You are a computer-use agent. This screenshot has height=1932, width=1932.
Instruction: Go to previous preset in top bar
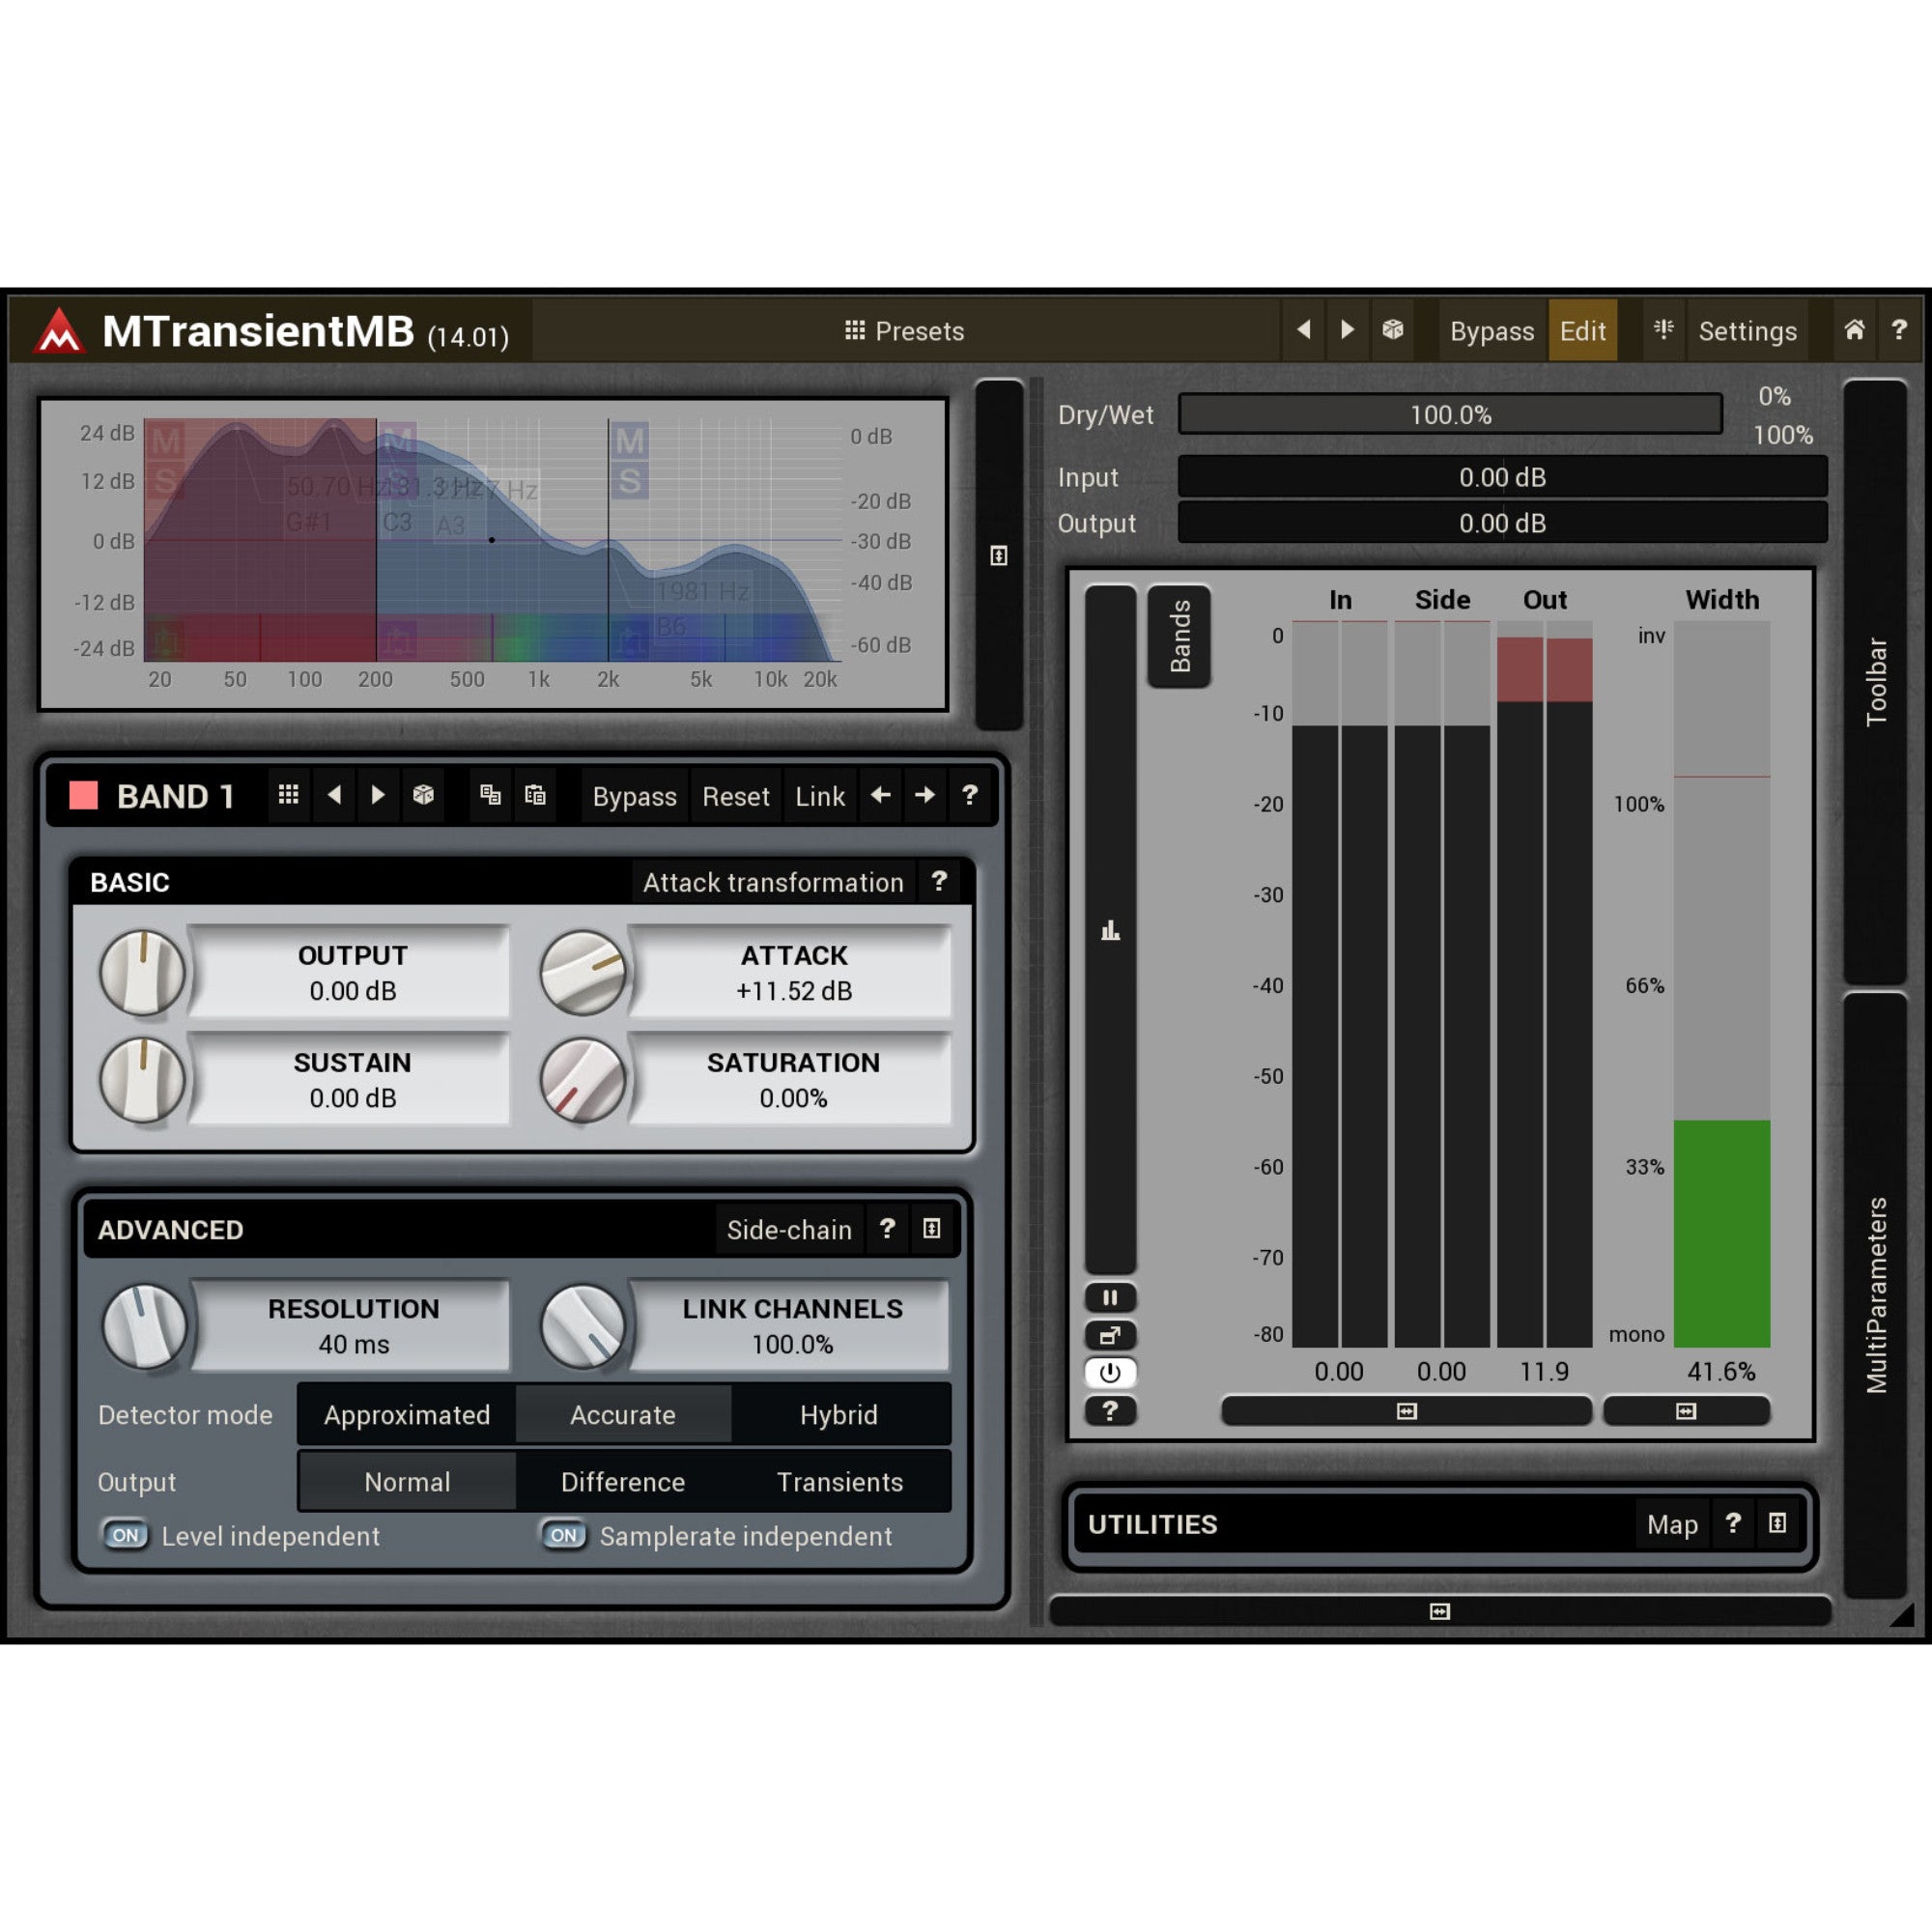pyautogui.click(x=1303, y=330)
